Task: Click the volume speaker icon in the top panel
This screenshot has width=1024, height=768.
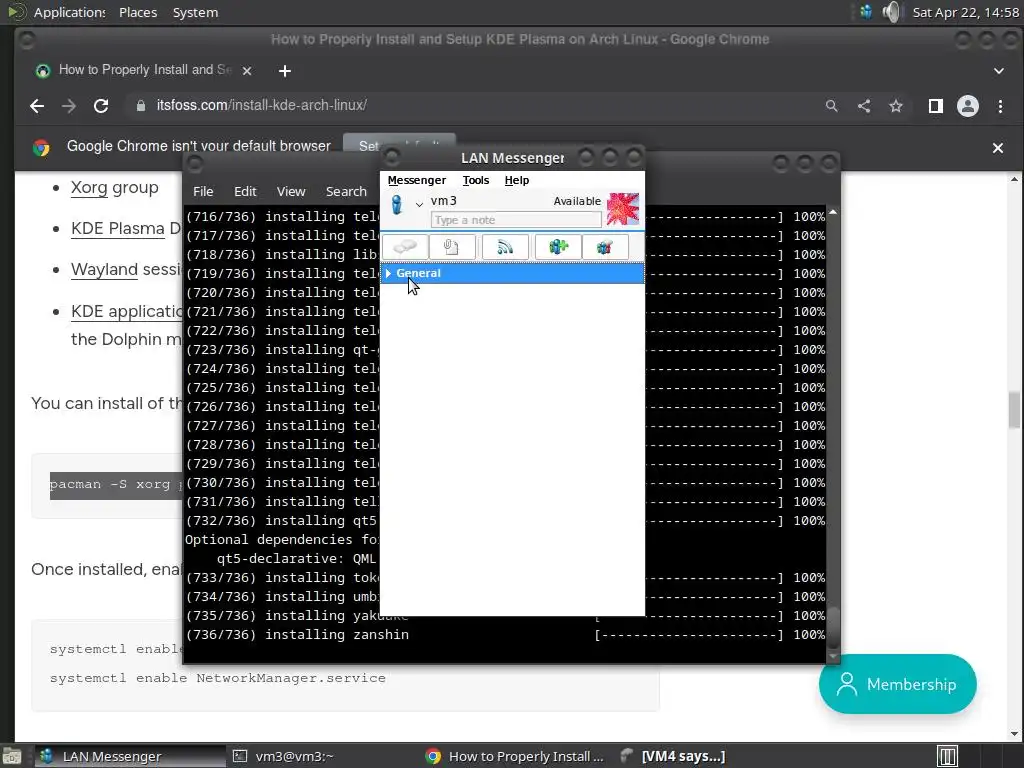Action: [x=891, y=12]
